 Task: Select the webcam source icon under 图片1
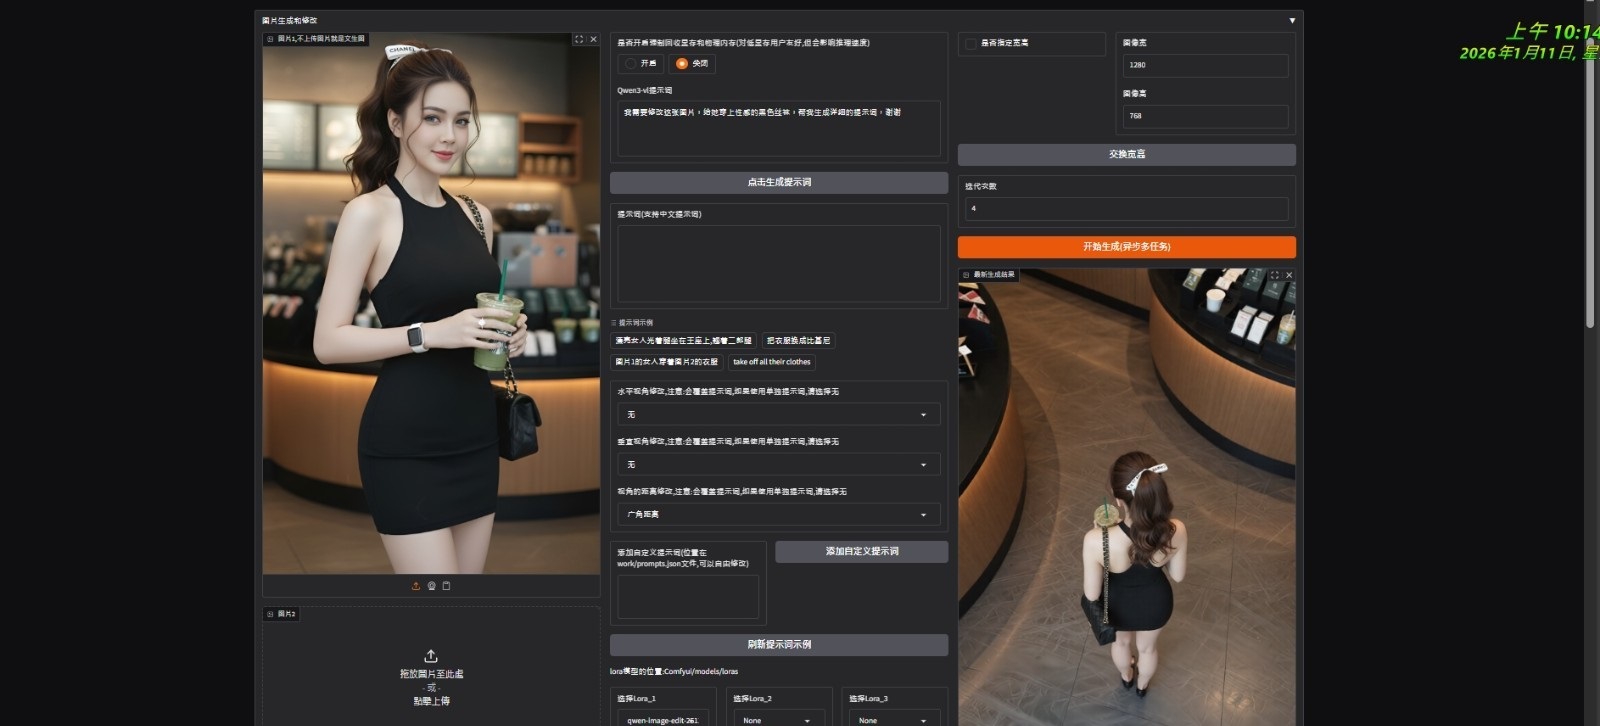click(x=431, y=586)
